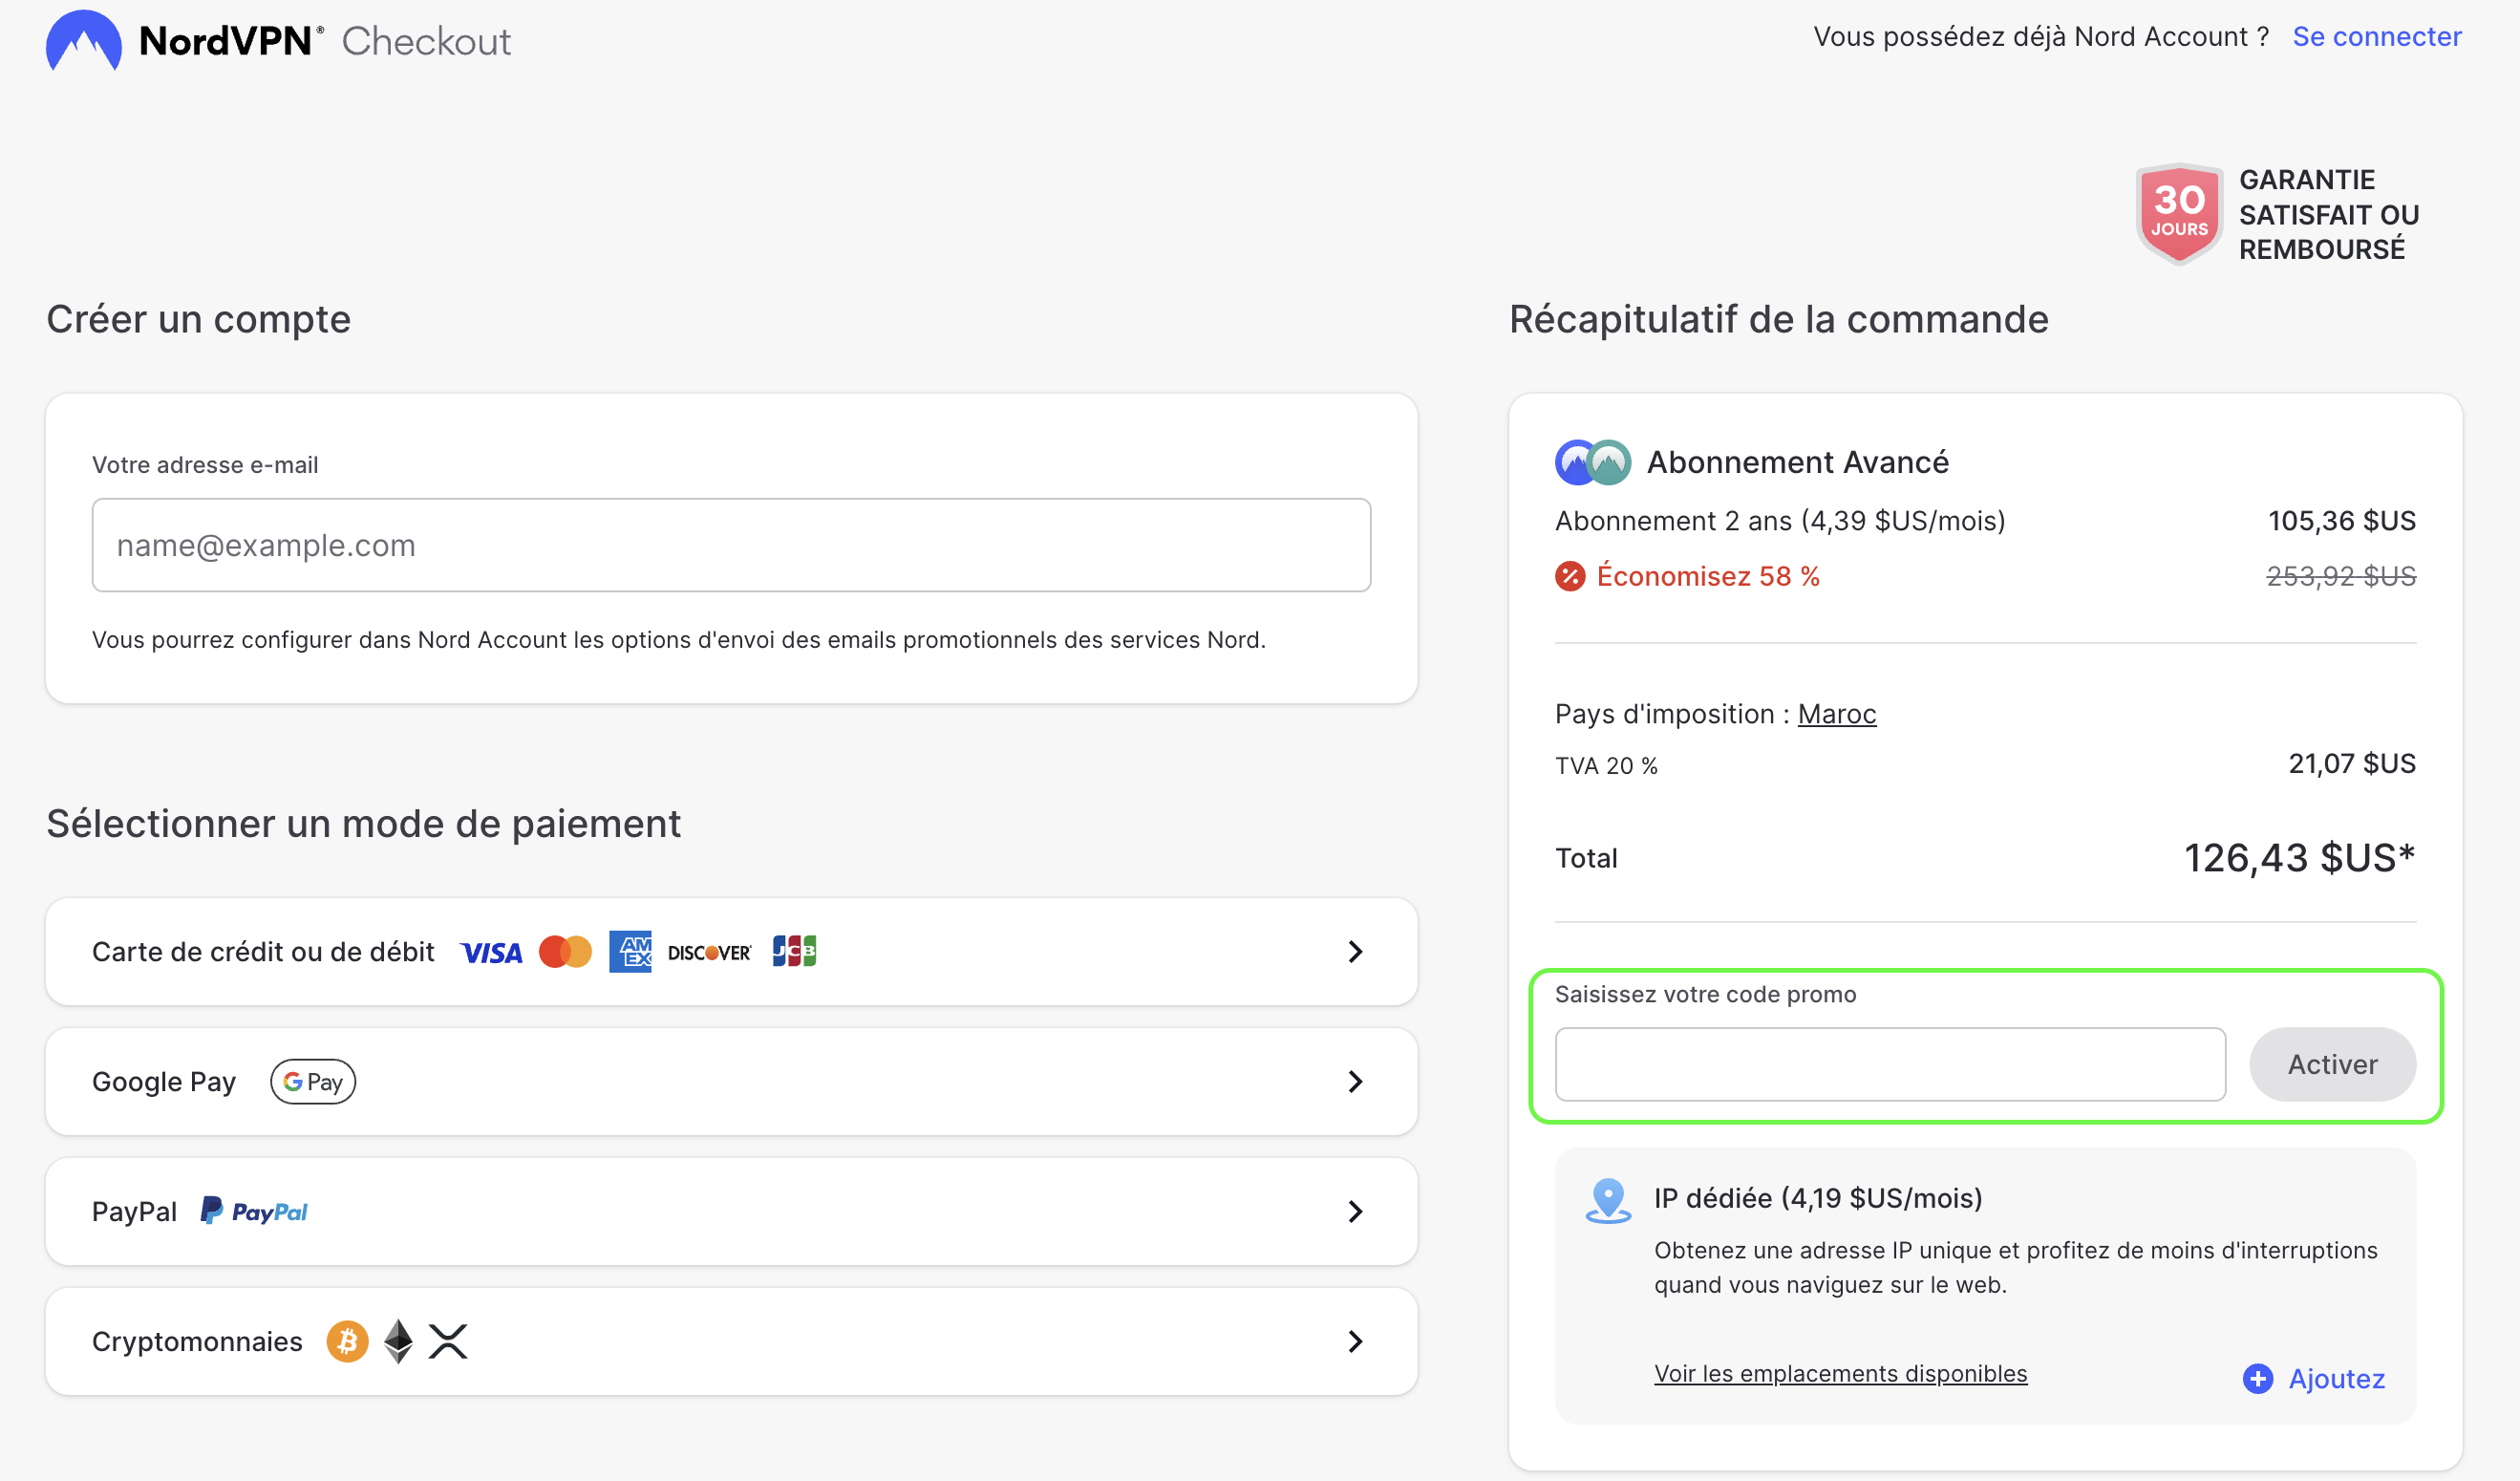Image resolution: width=2520 pixels, height=1481 pixels.
Task: Click Garantie satisfait ou remboursé text
Action: pos(2329,214)
